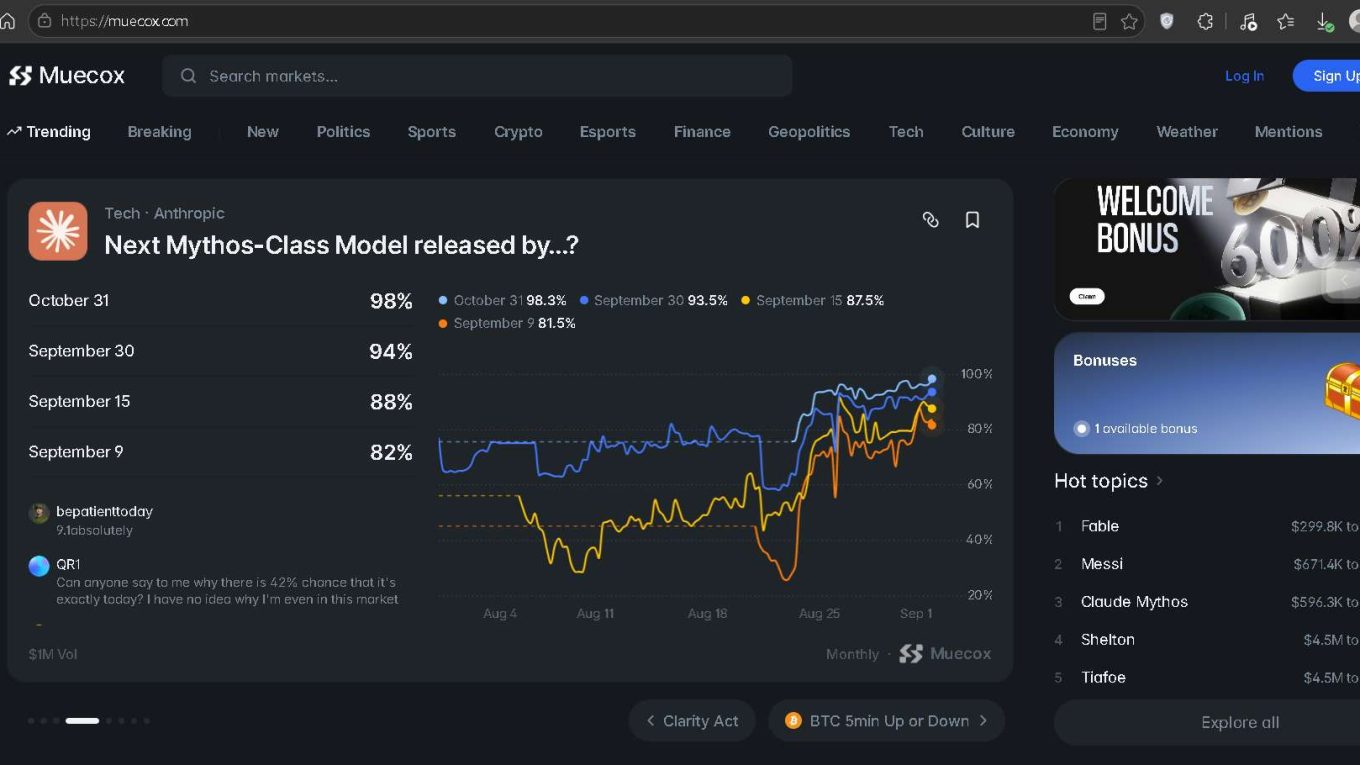Go to next market BTC 5min Up or Down
The image size is (1360, 765).
point(886,721)
